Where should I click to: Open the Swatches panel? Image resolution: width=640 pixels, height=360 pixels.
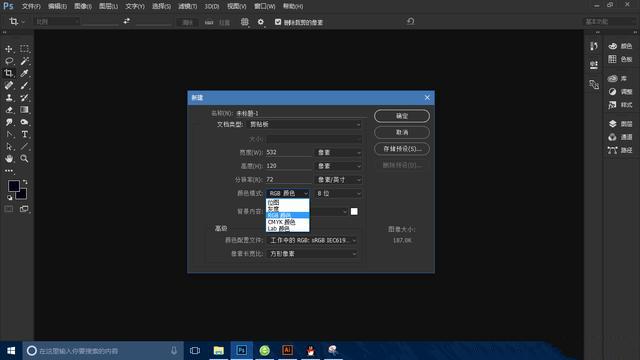tap(620, 60)
